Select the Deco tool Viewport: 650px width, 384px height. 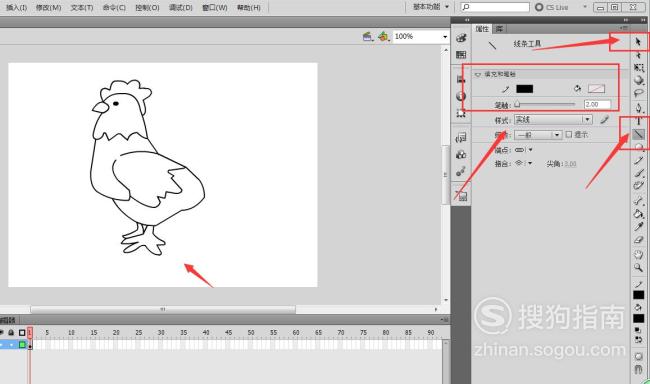(638, 186)
